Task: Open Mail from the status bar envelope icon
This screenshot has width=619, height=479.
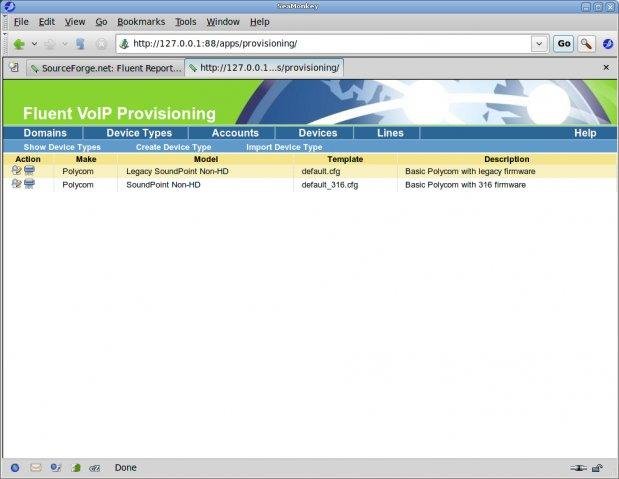Action: tap(36, 468)
